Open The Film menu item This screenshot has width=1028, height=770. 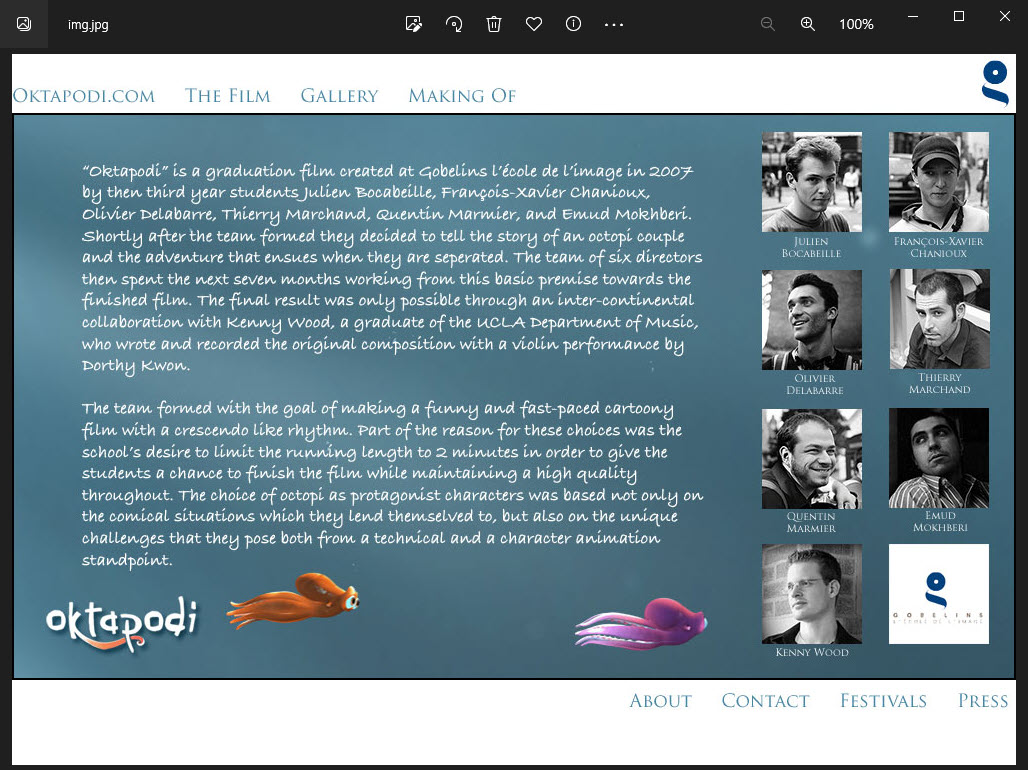[227, 96]
